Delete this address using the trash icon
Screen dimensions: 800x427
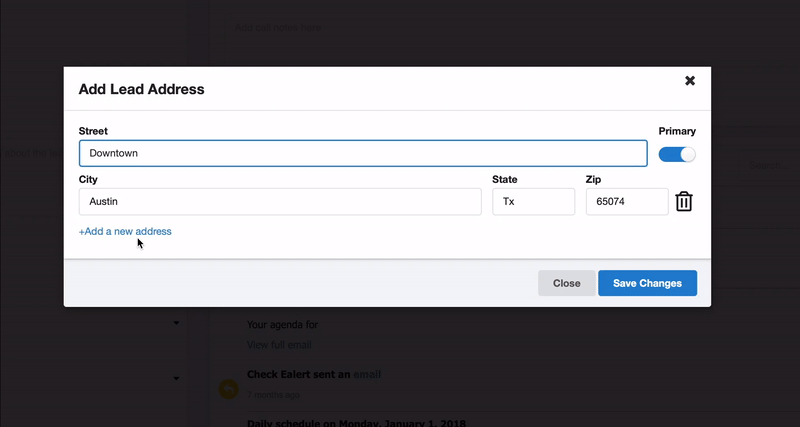click(684, 201)
